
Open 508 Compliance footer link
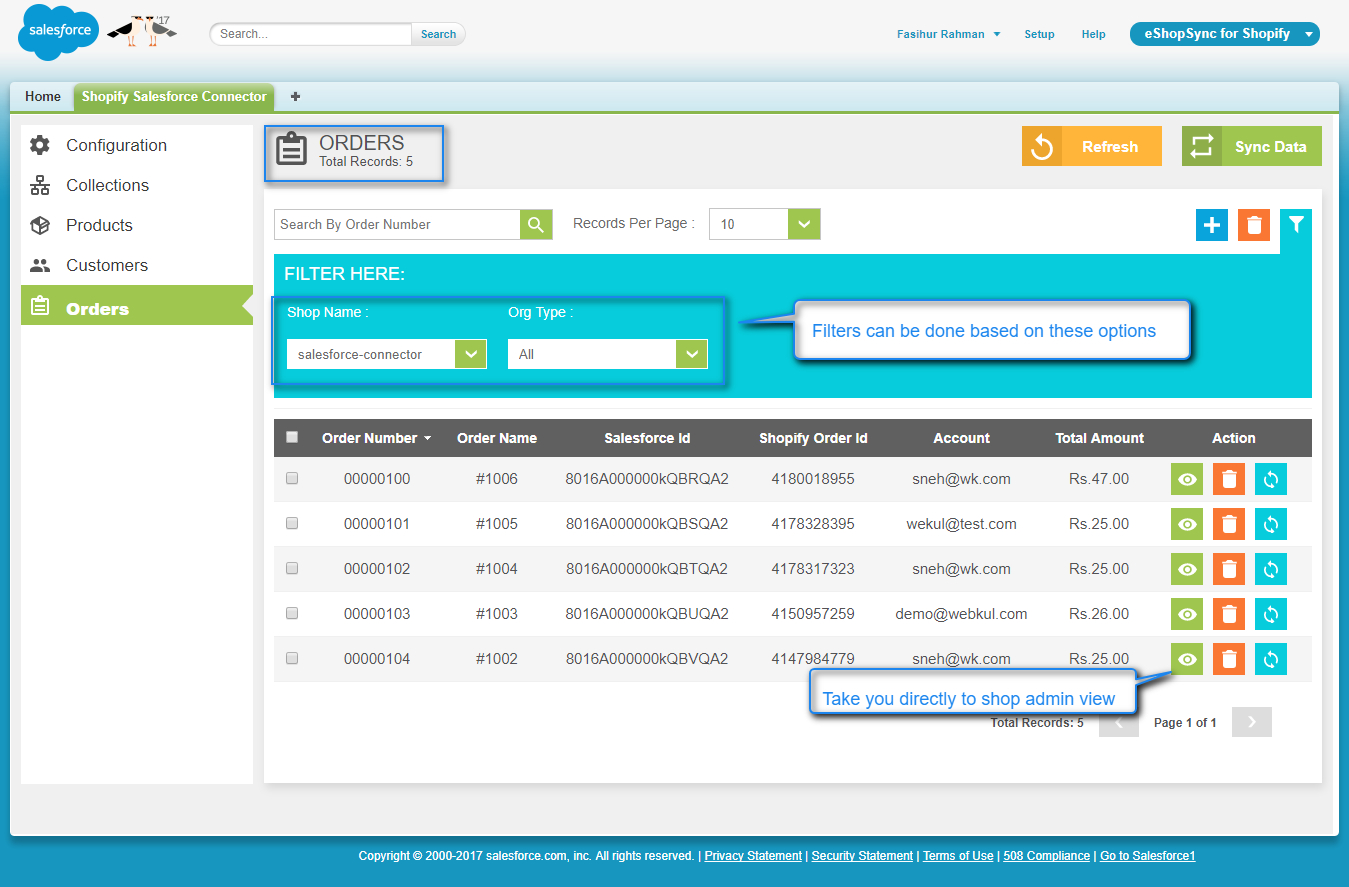[x=1046, y=856]
